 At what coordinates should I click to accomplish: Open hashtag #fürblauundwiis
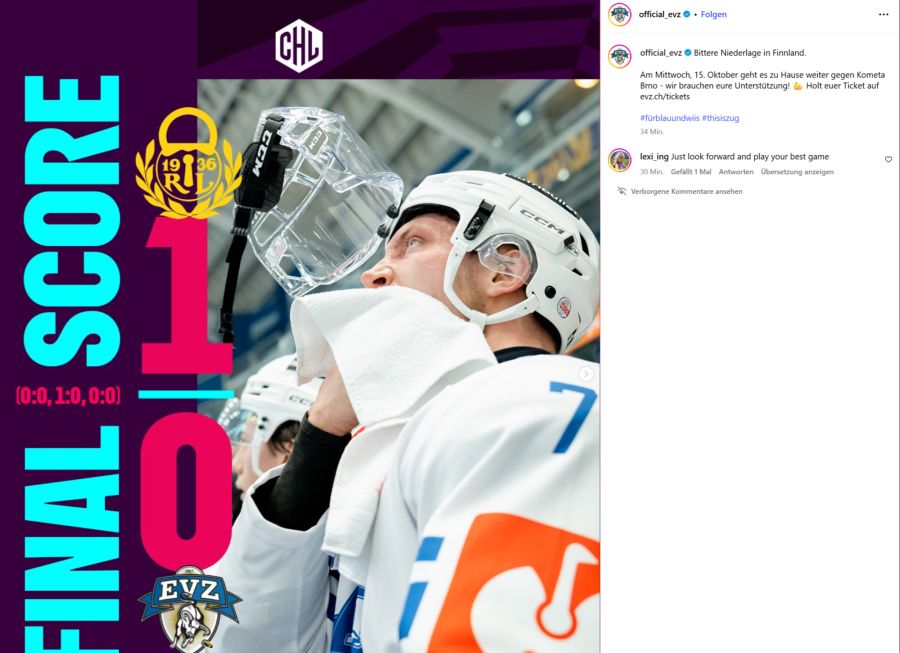pyautogui.click(x=669, y=118)
